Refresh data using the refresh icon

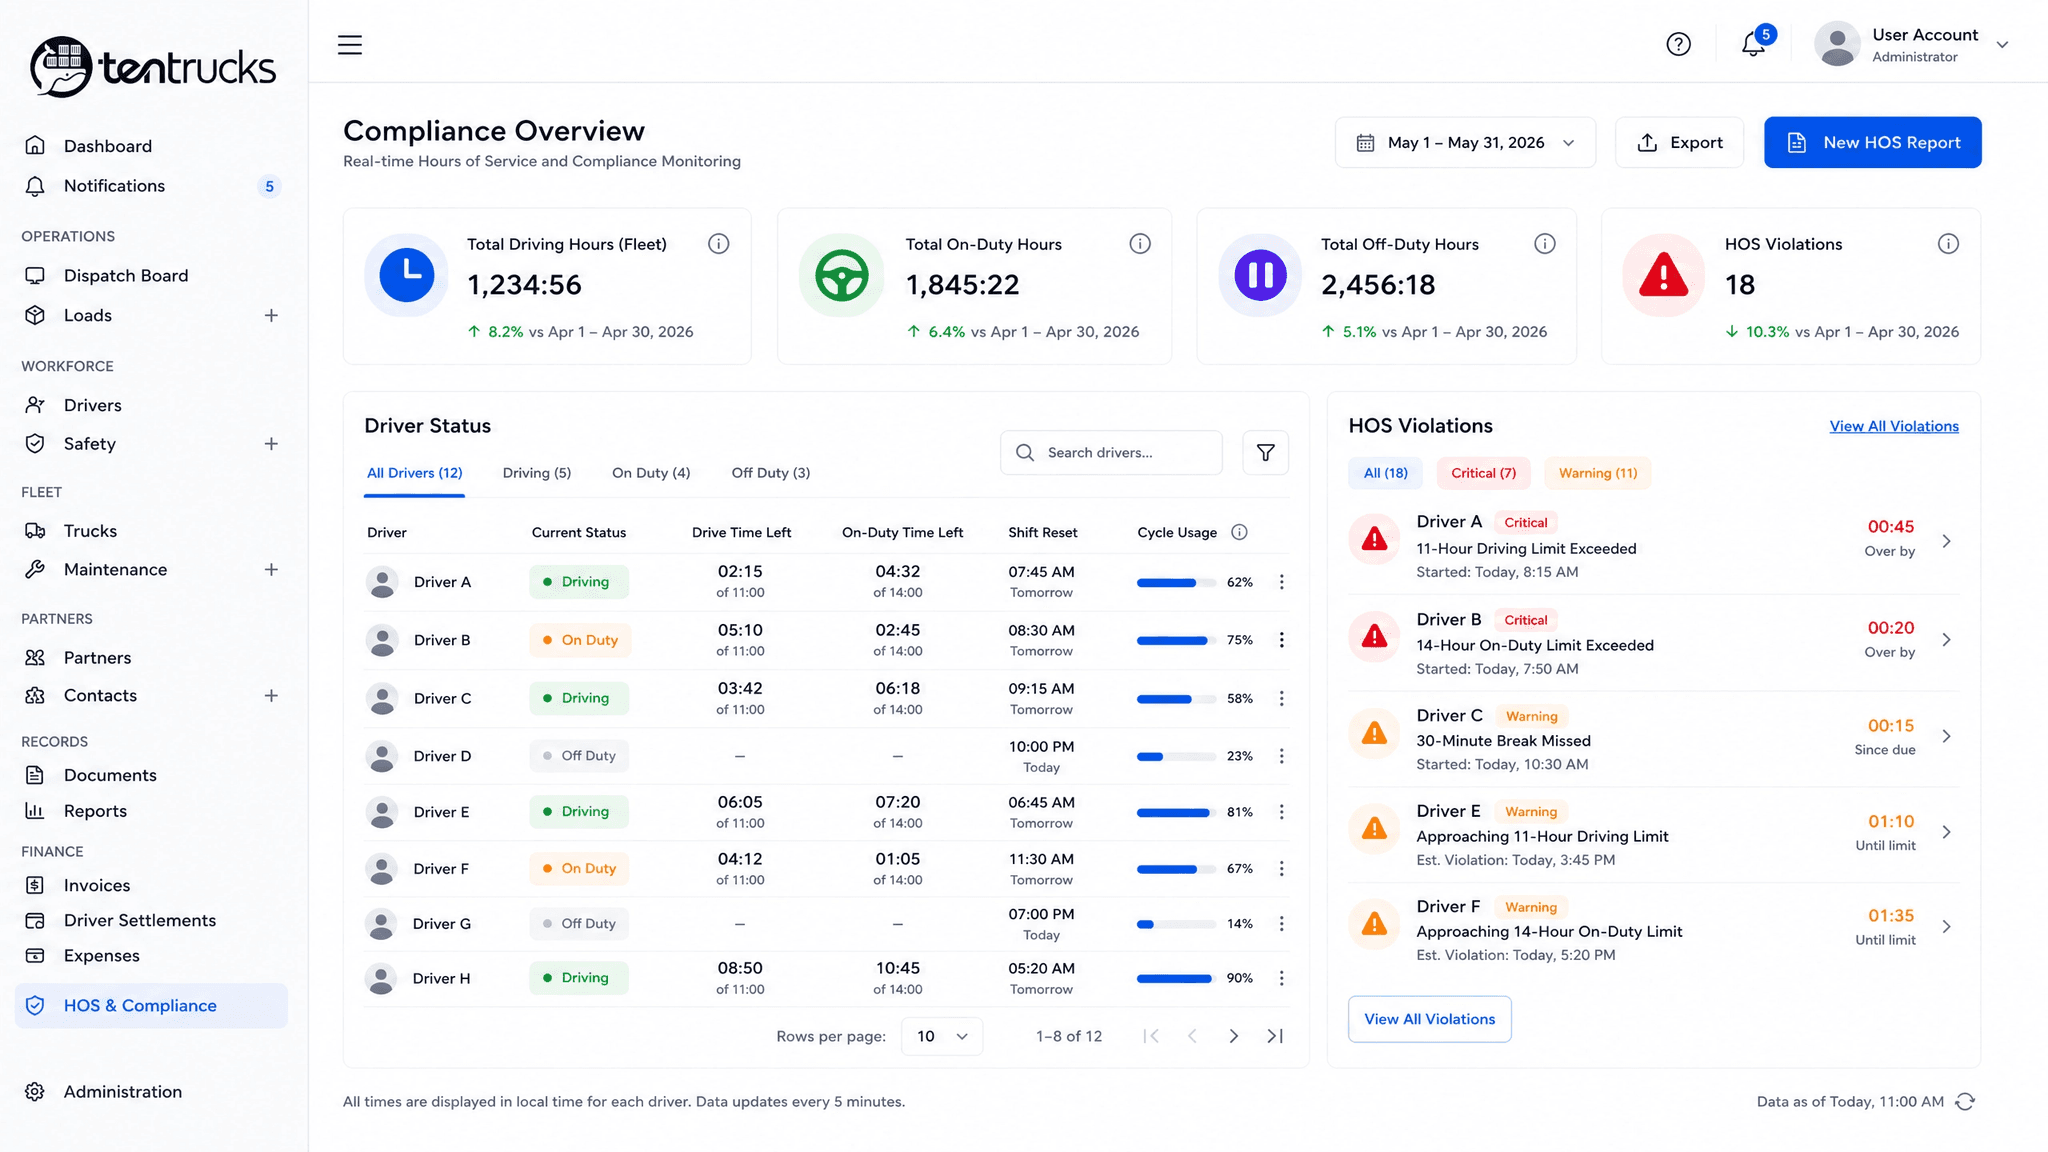pyautogui.click(x=1965, y=1102)
